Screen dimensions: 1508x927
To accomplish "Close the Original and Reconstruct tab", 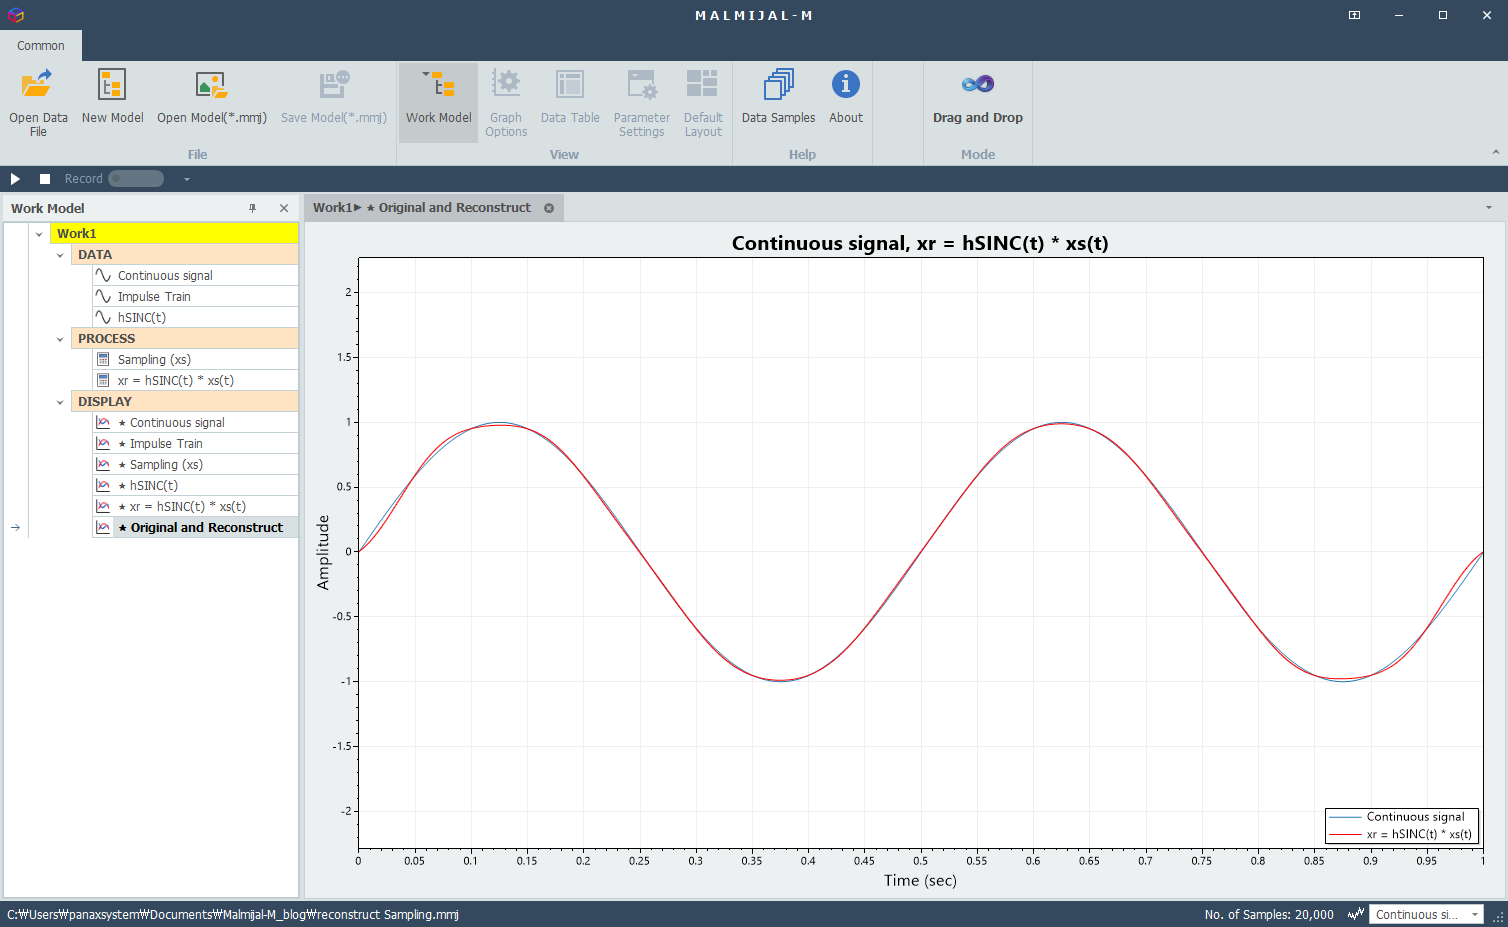I will pos(549,208).
